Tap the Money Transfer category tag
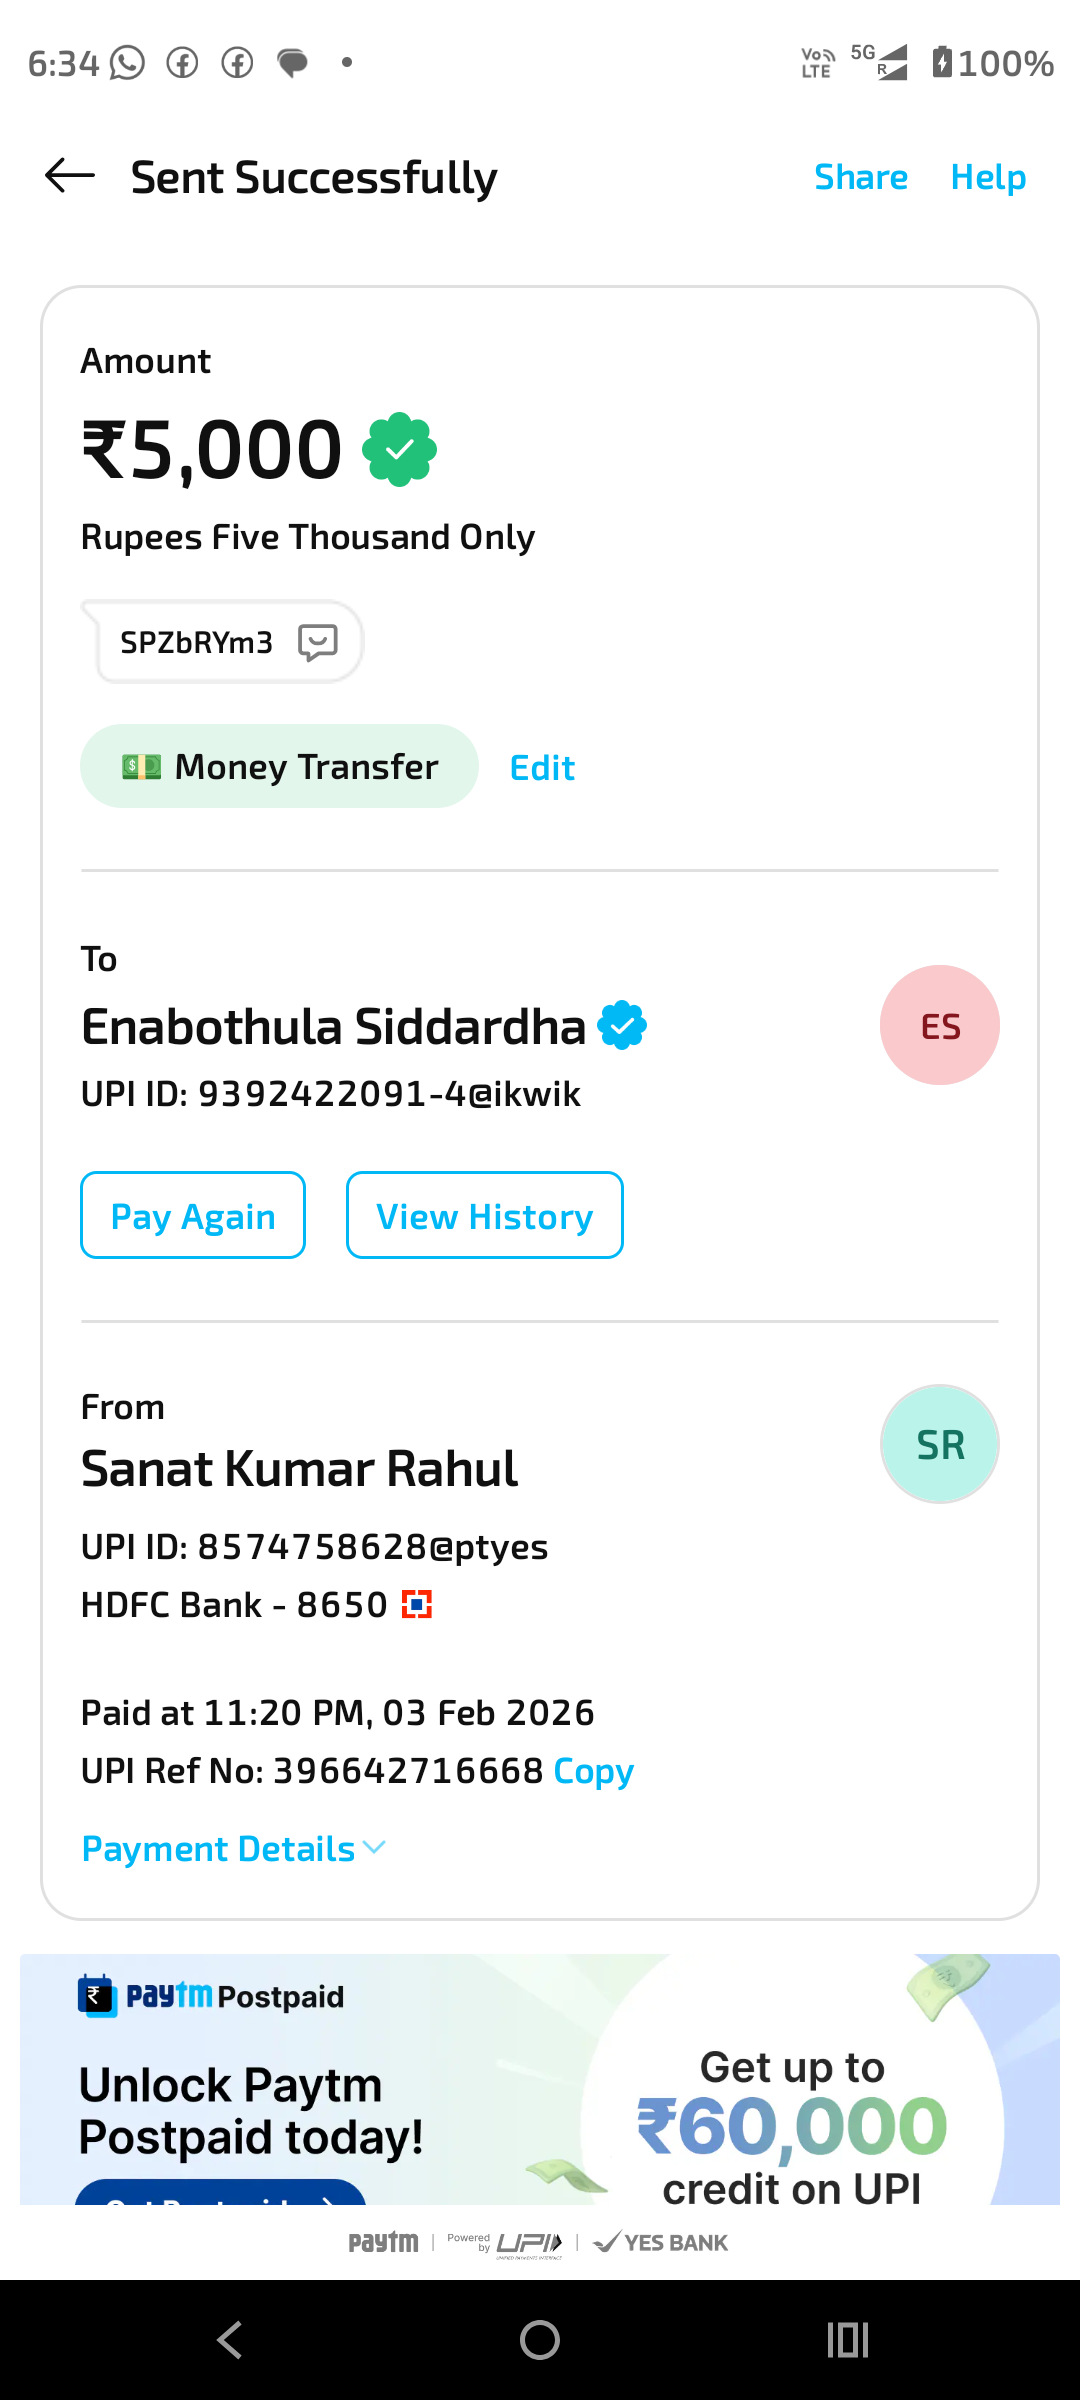Screen dimensions: 1080x2400 coord(279,767)
